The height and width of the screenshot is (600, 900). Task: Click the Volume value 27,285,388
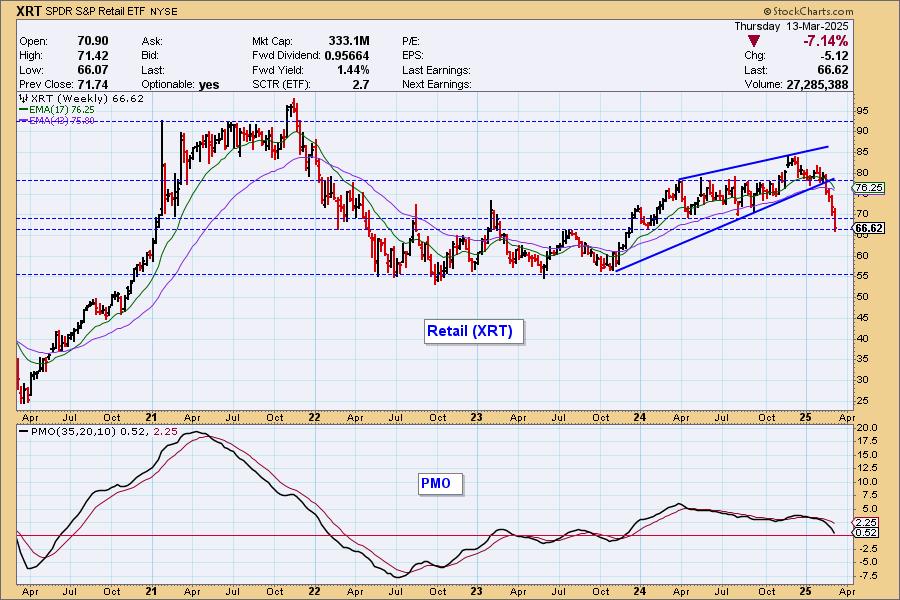coord(817,84)
